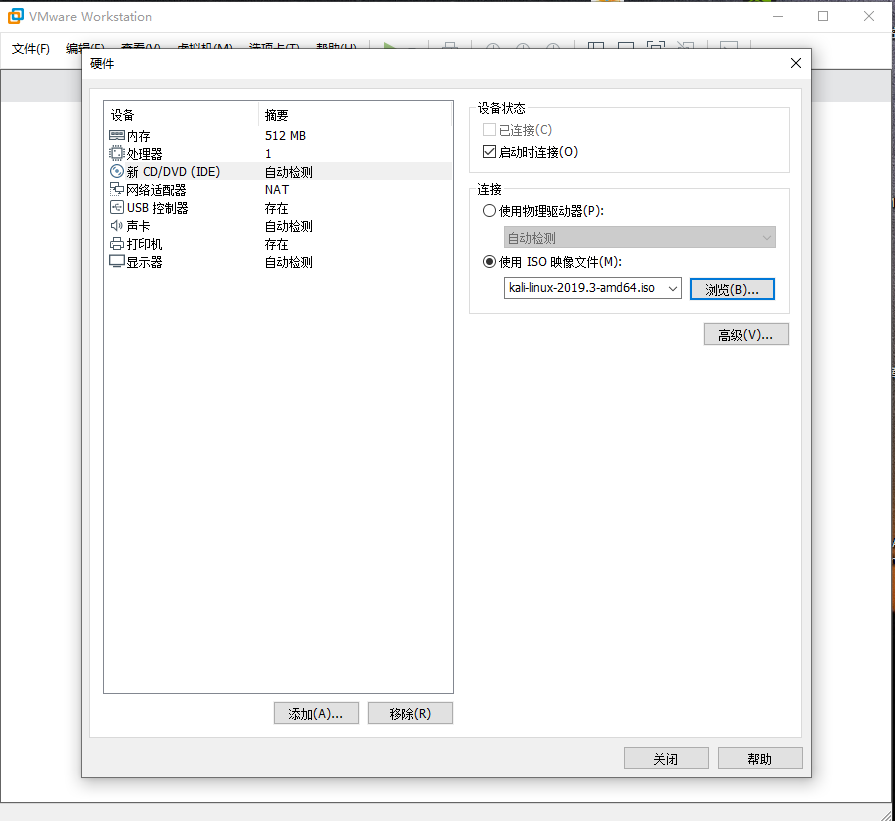Click the 添加(A)... add hardware button
This screenshot has width=895, height=821.
[316, 713]
